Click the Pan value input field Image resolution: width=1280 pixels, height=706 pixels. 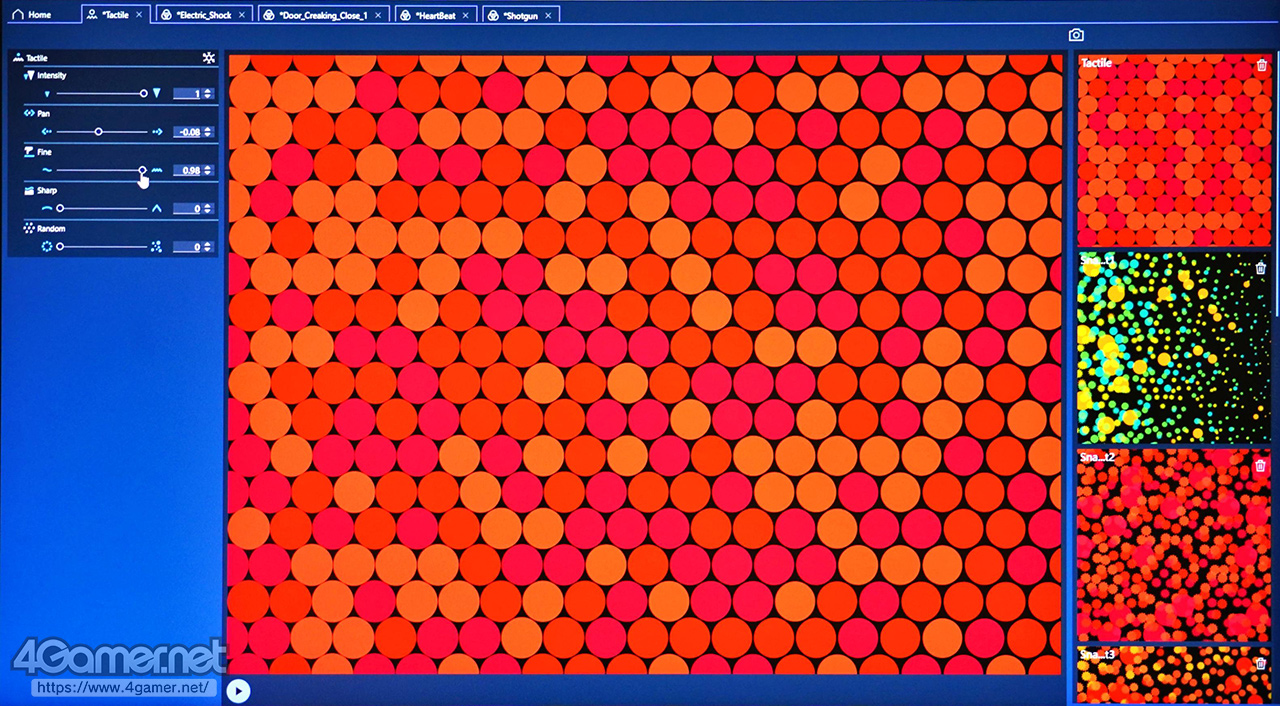187,132
